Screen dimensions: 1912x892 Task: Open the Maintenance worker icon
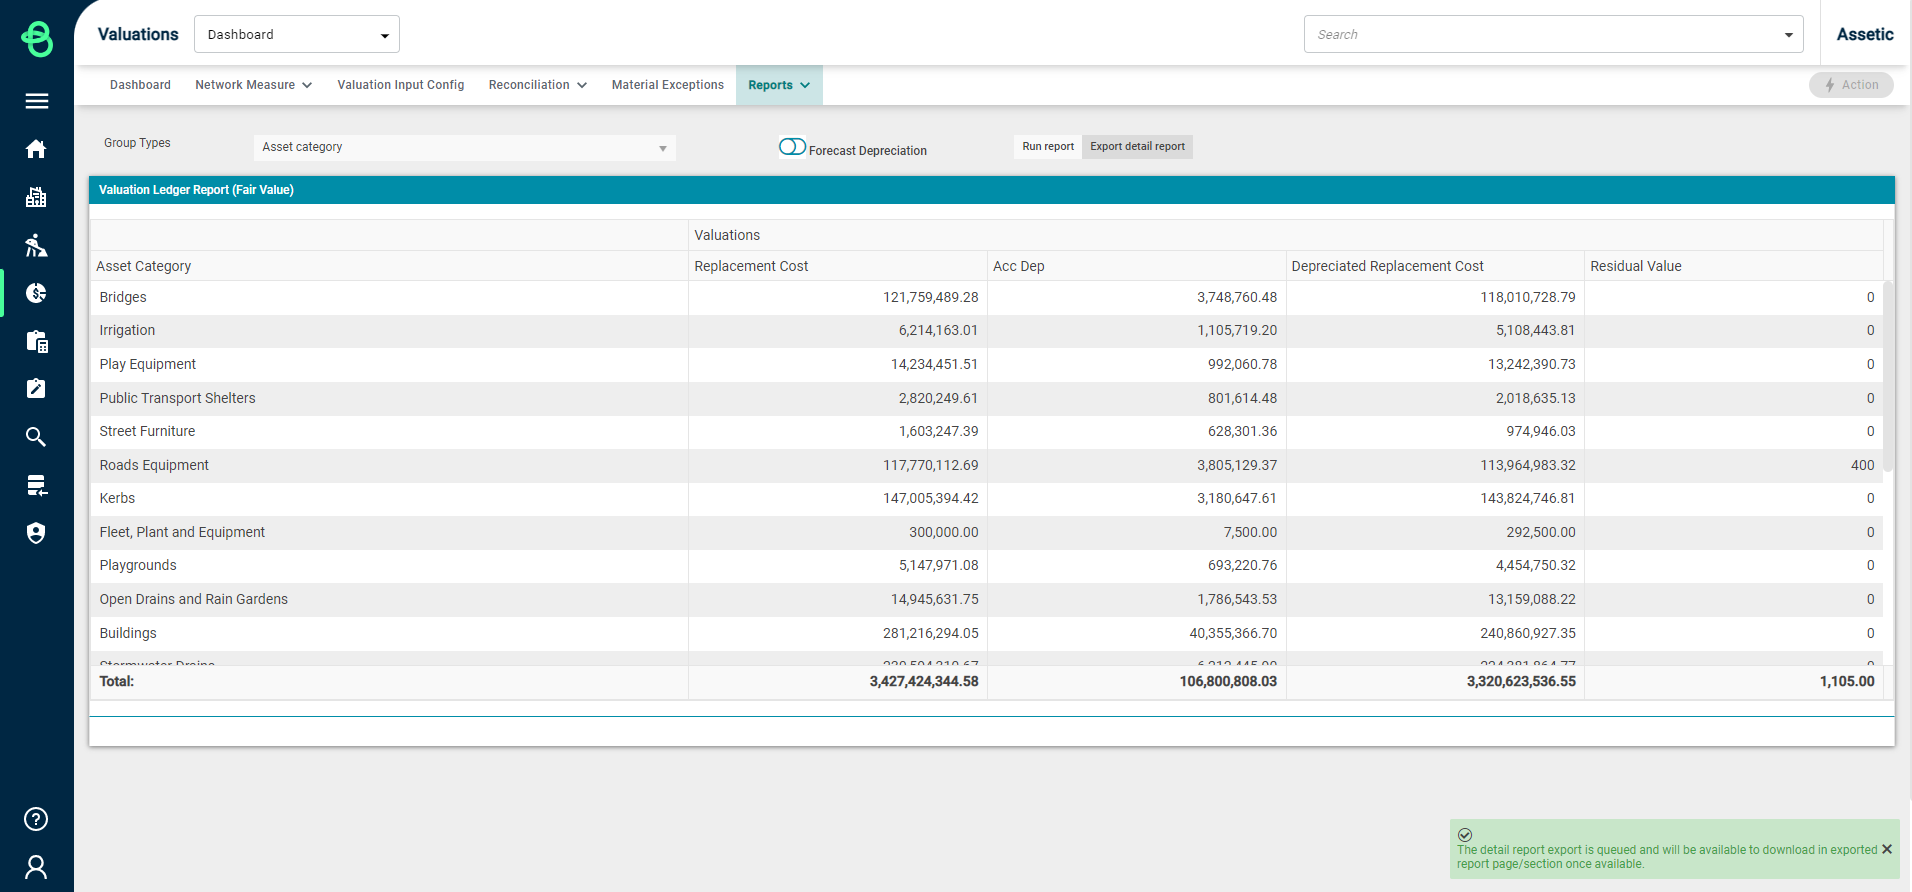[x=37, y=245]
